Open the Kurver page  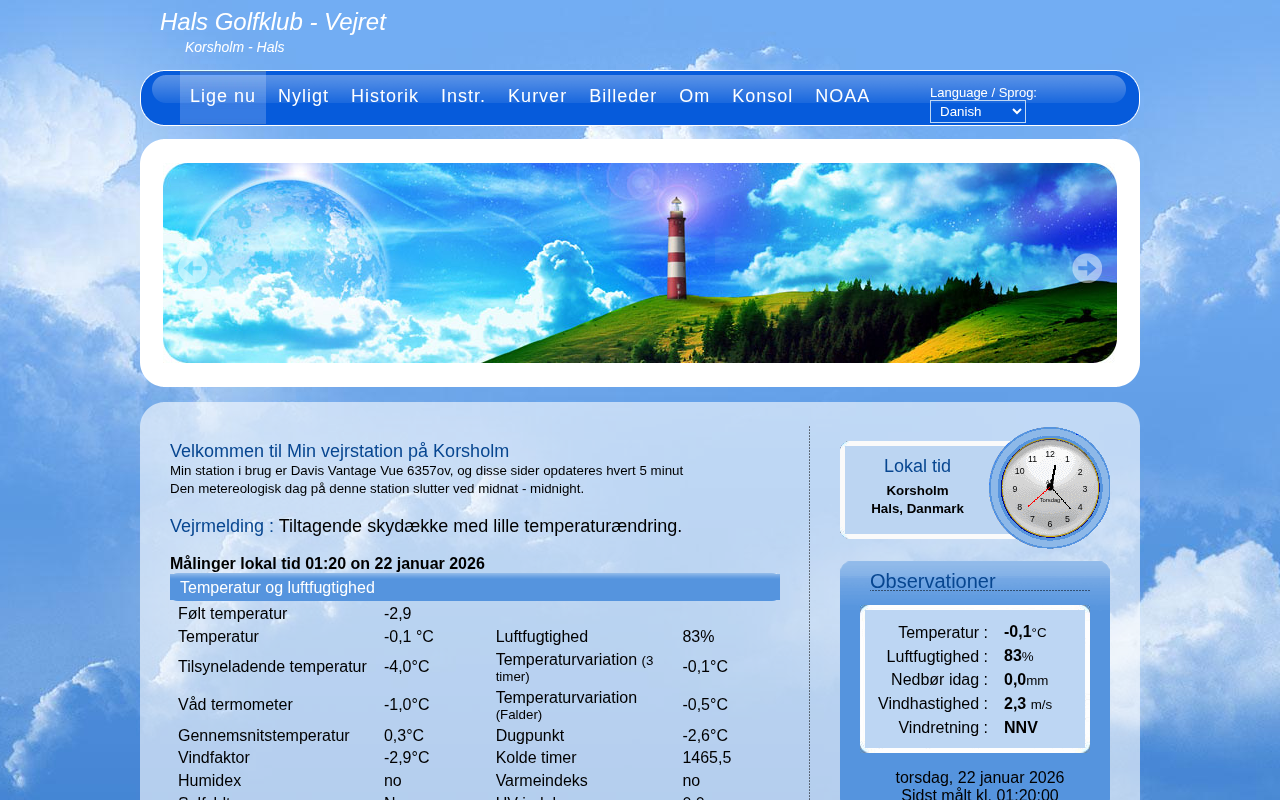537,97
